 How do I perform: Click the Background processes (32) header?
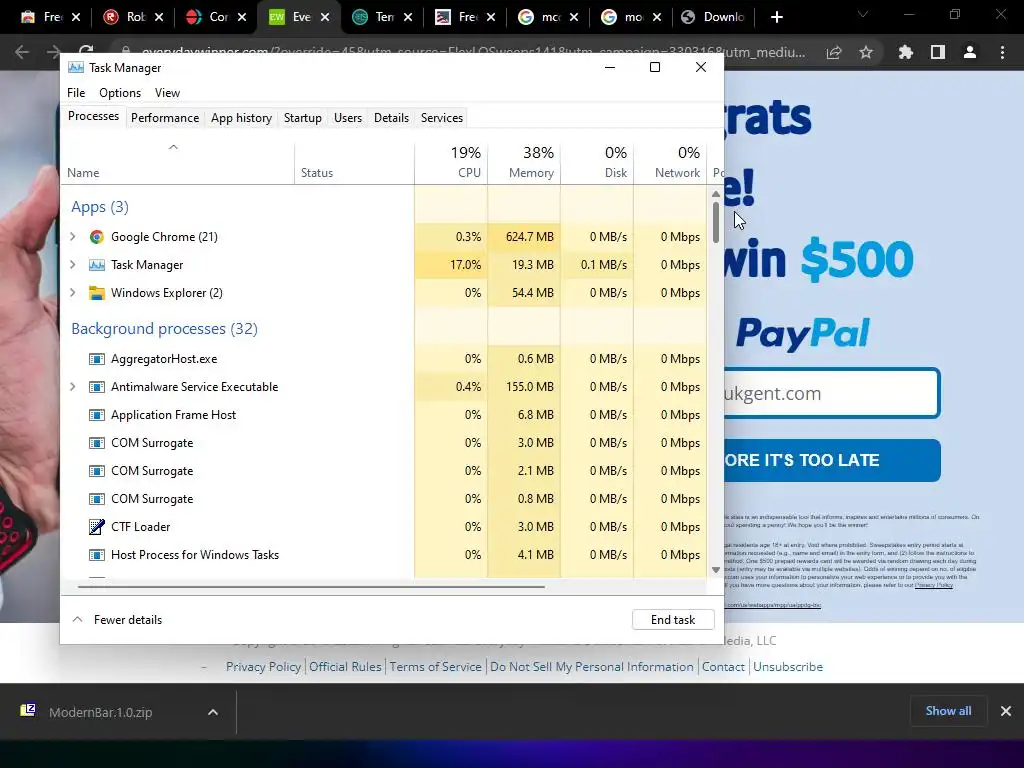point(165,328)
